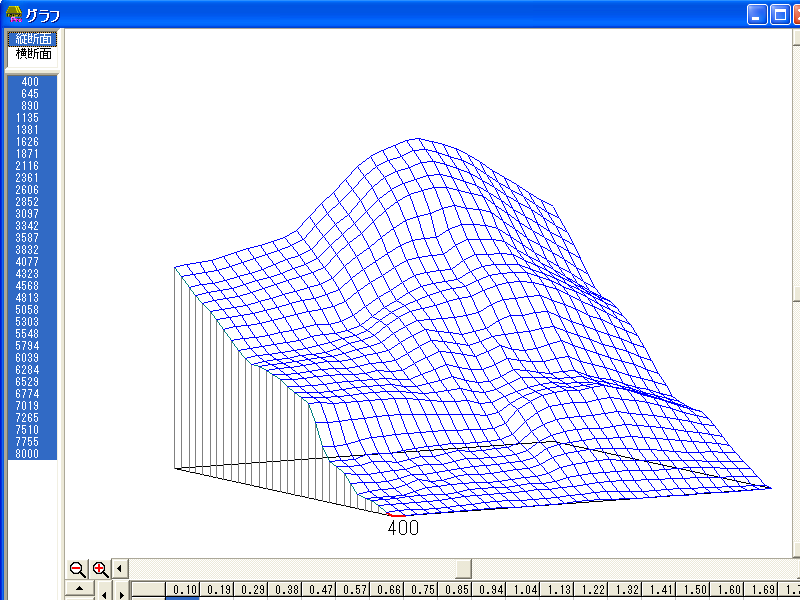
Task: Select value 6039 in the left list
Action: coord(32,358)
